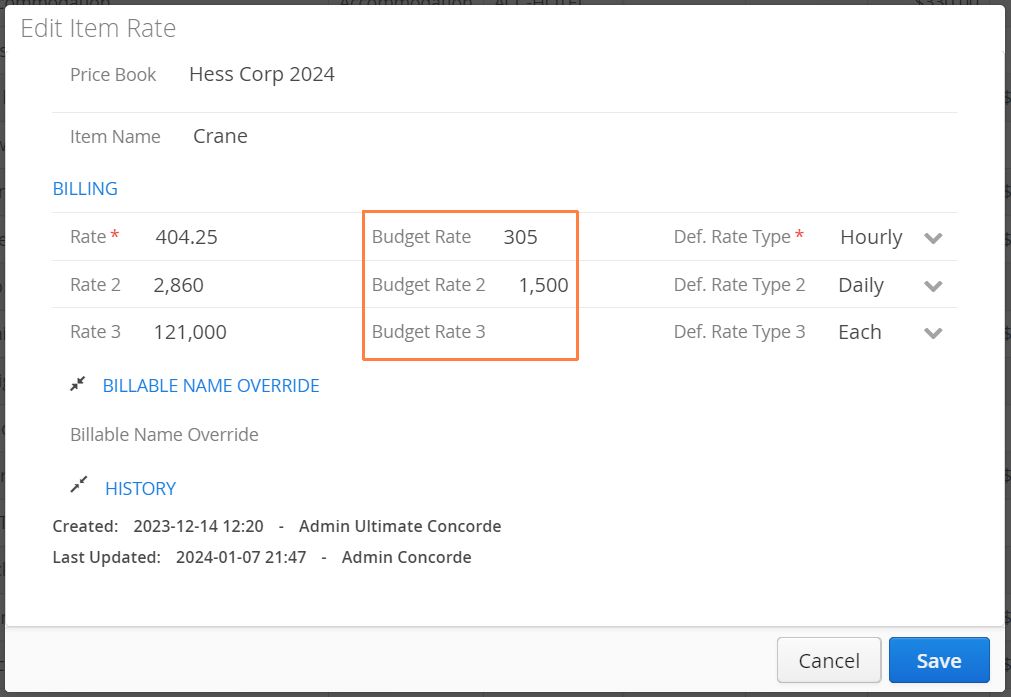Edit the Rate 2 field value 2,860

click(179, 285)
